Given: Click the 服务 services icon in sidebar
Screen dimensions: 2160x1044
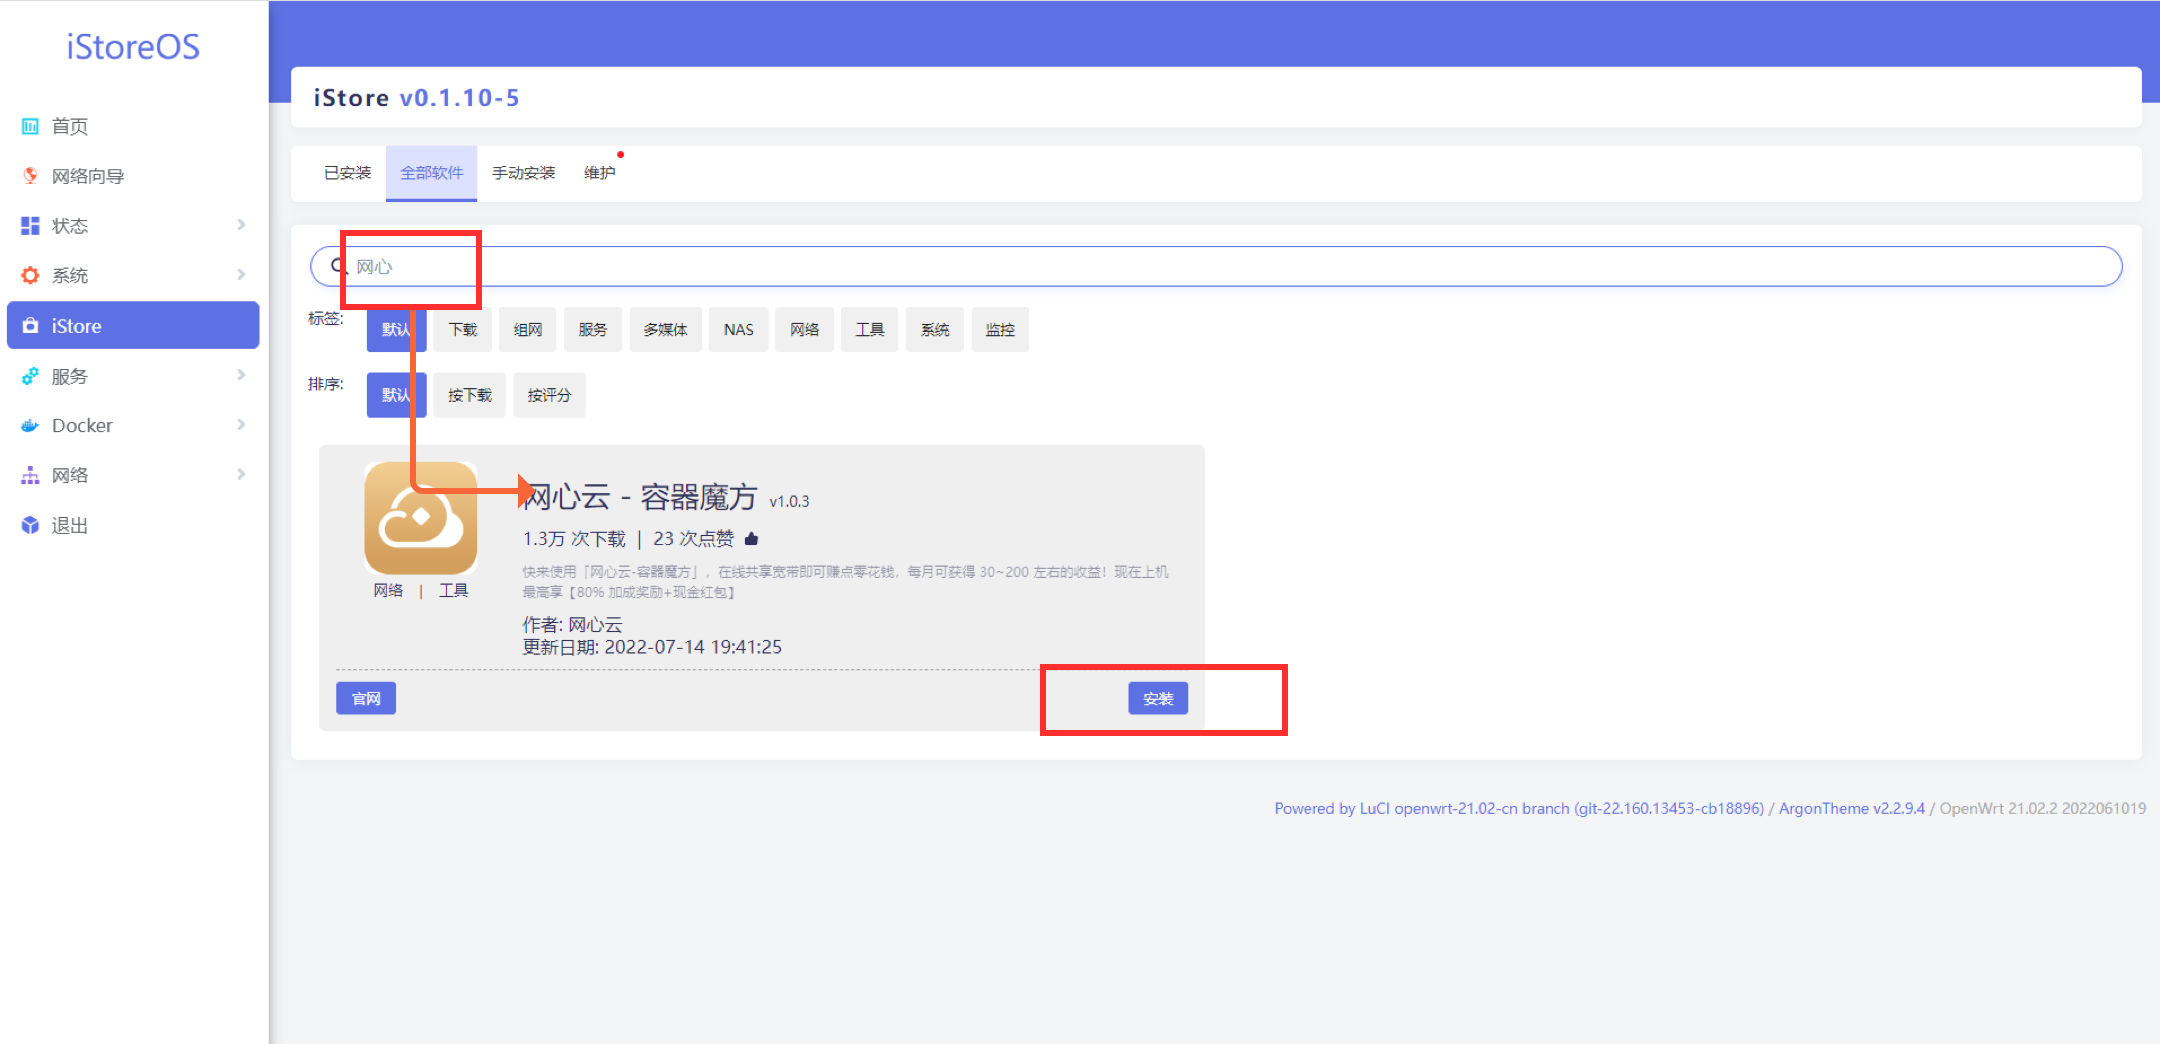Looking at the screenshot, I should coord(30,376).
